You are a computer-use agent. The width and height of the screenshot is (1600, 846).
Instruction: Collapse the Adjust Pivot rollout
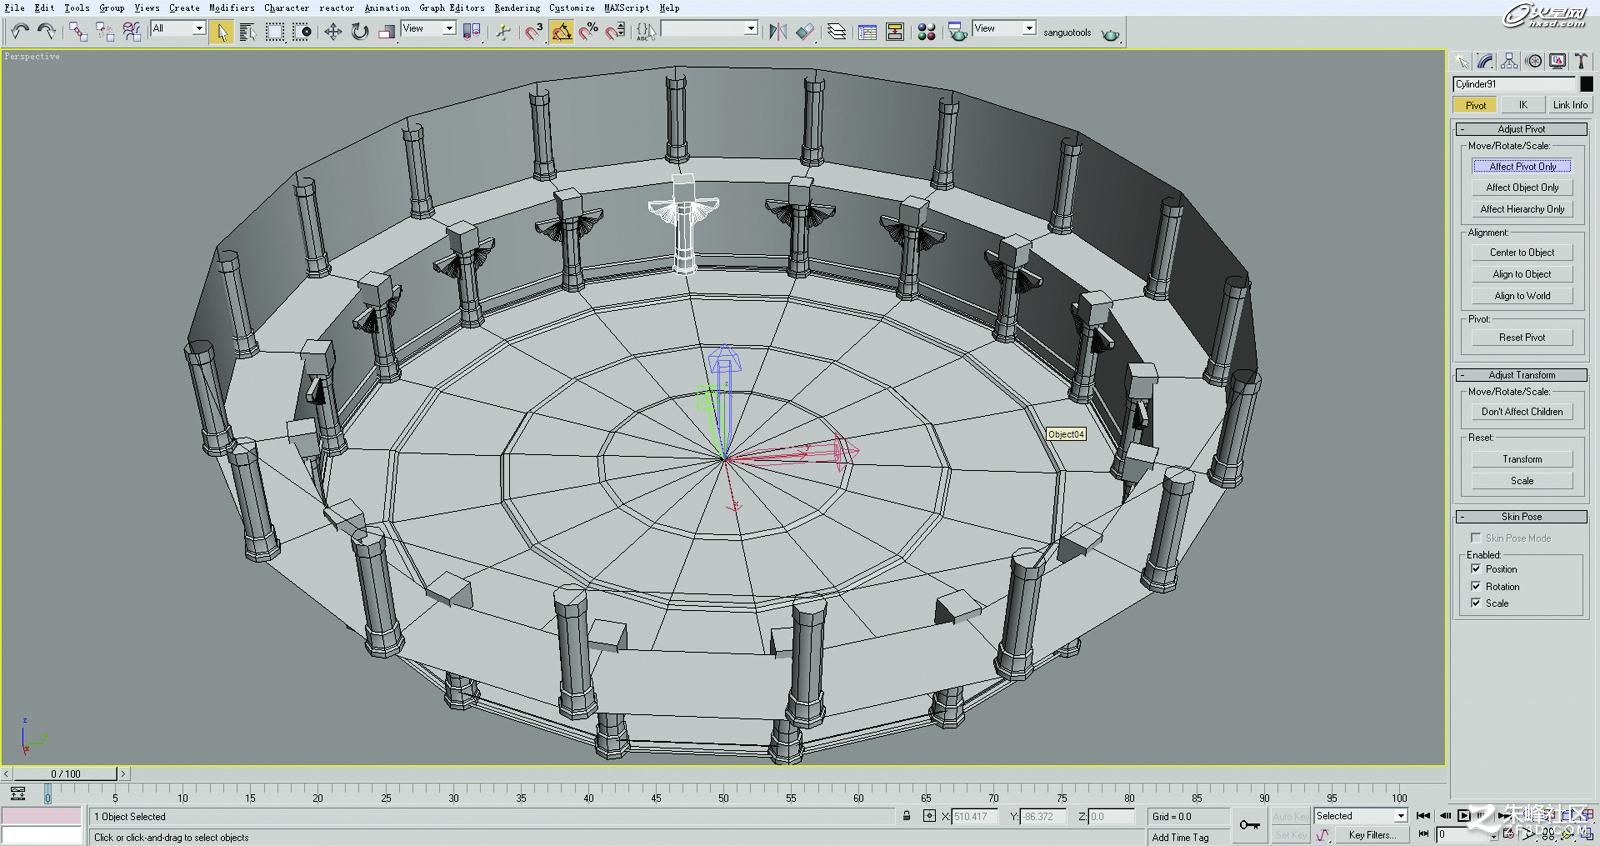pyautogui.click(x=1521, y=129)
